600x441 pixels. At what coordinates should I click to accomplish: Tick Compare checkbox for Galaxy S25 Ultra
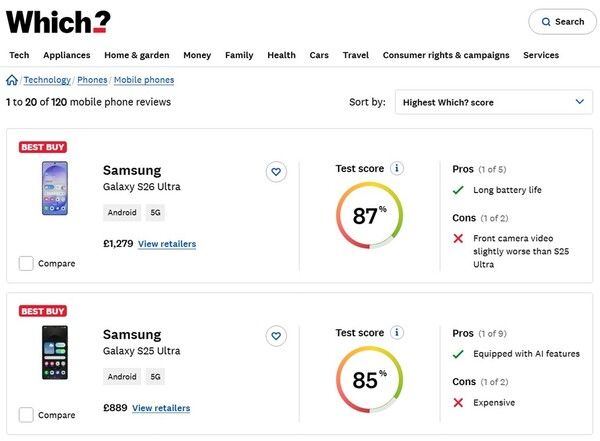(x=26, y=415)
